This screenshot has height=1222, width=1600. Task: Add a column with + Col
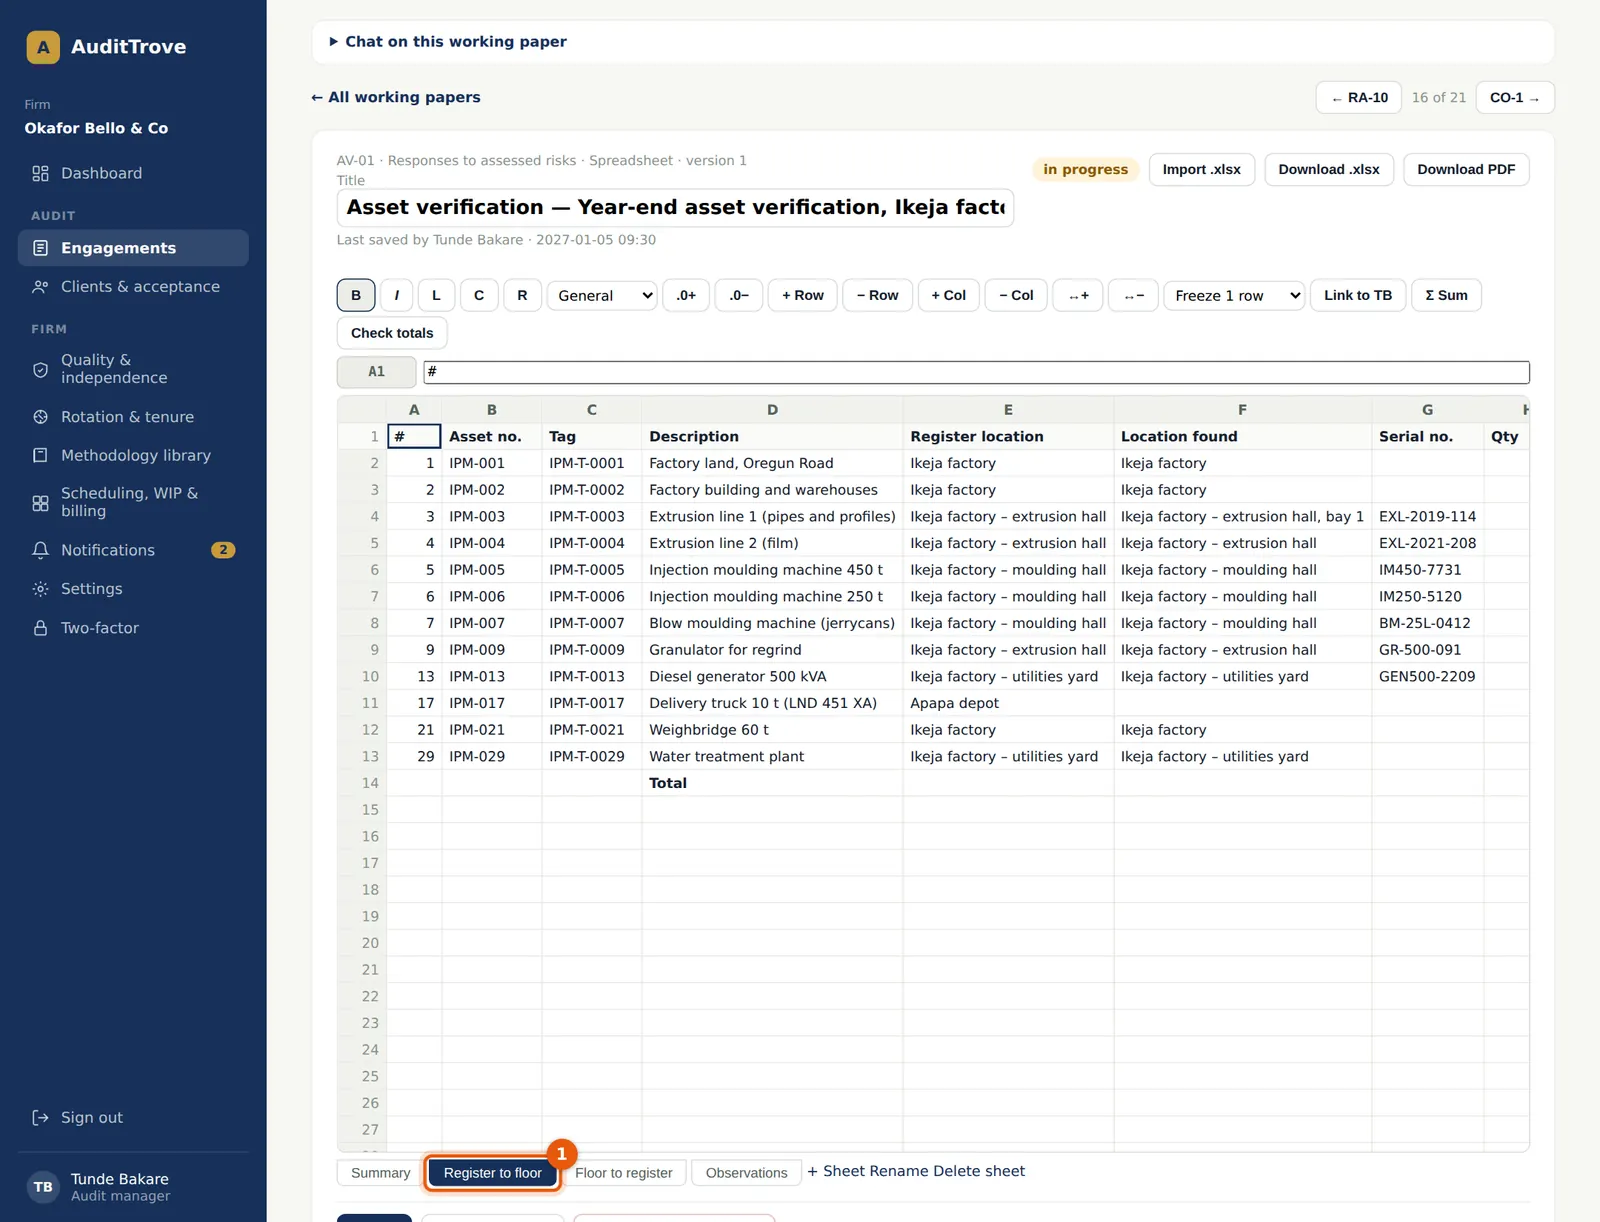click(x=949, y=295)
